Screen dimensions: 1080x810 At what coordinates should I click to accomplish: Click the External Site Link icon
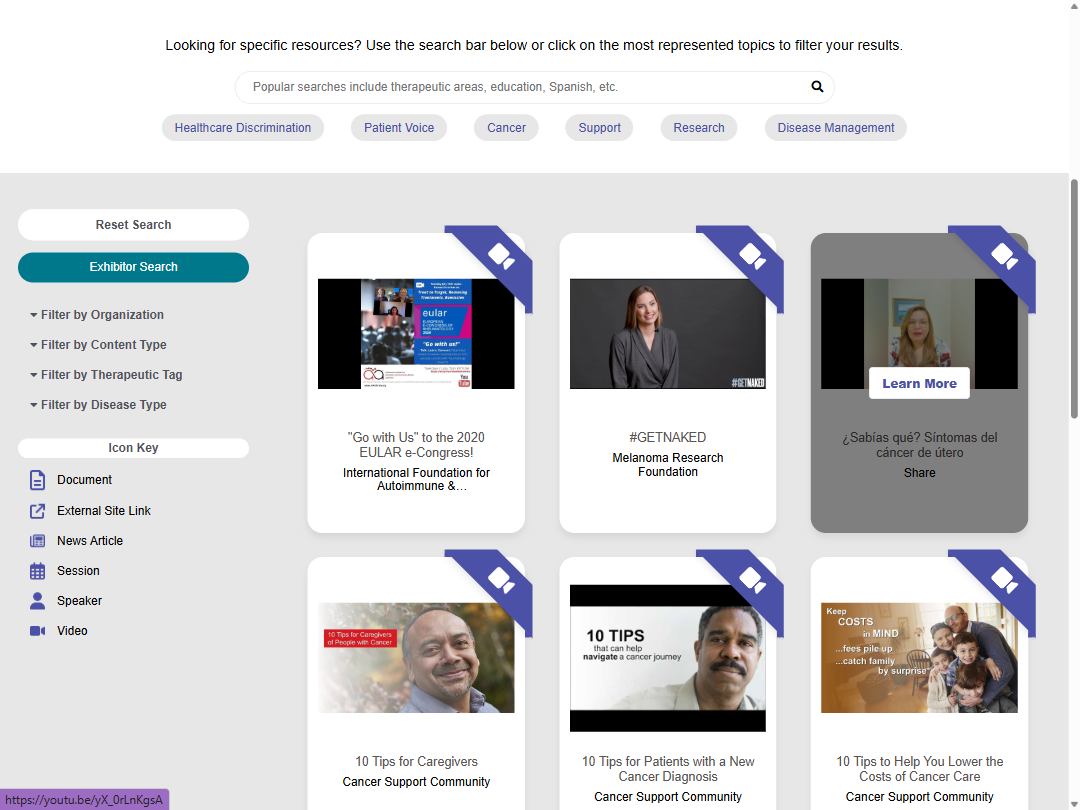(38, 511)
